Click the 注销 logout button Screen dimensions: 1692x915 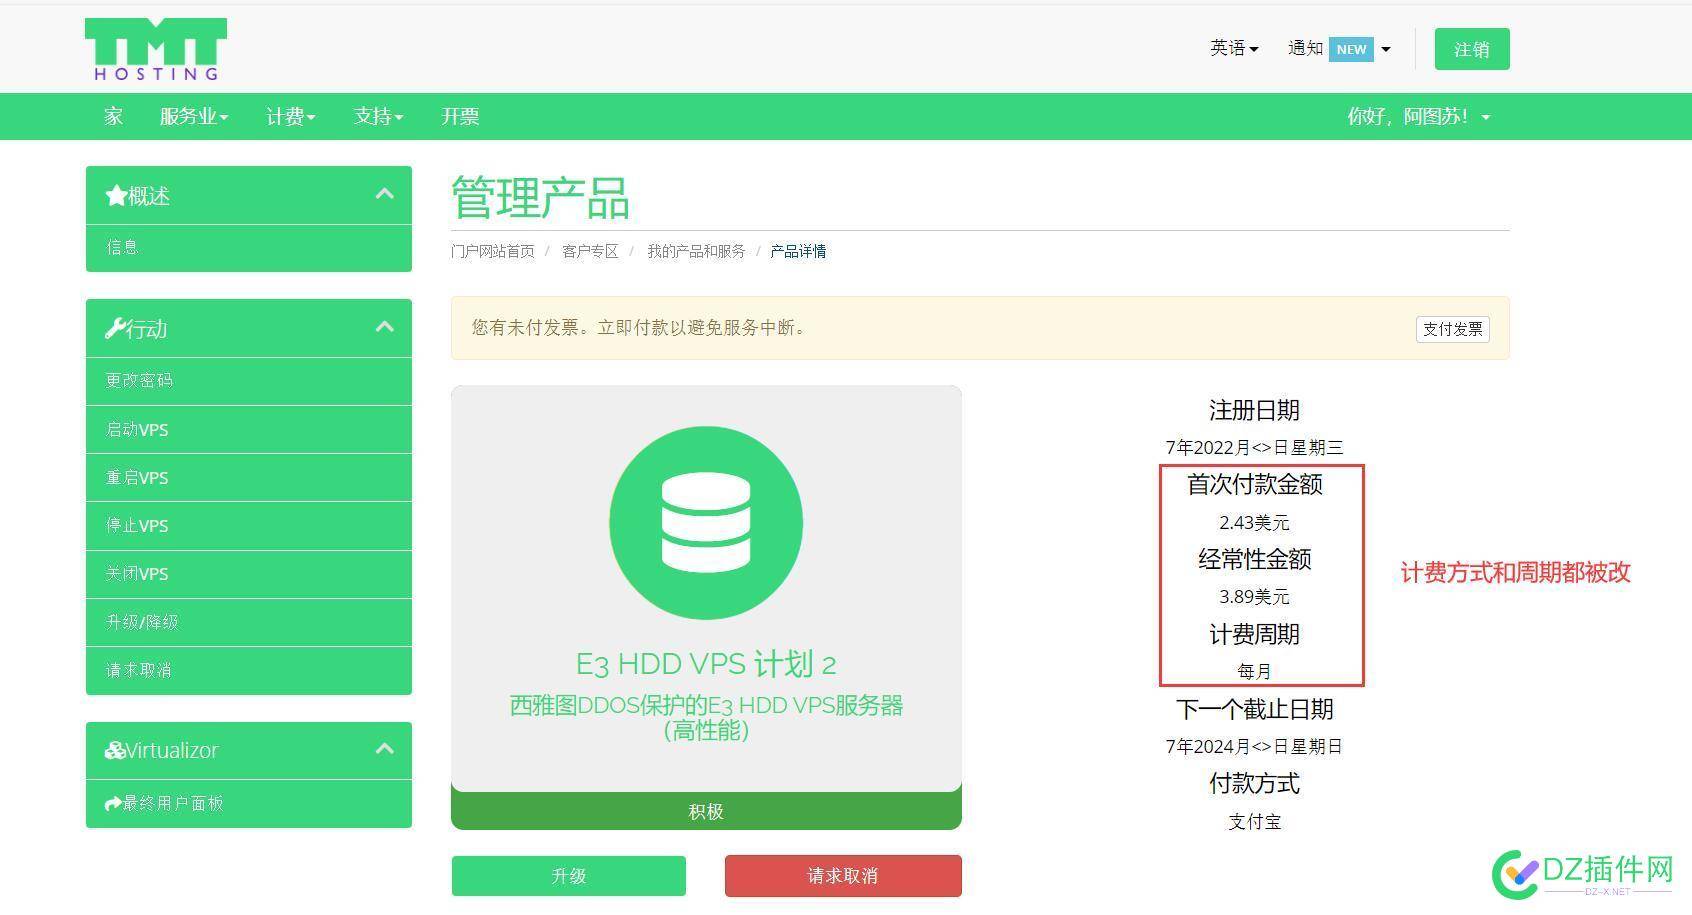tap(1471, 49)
